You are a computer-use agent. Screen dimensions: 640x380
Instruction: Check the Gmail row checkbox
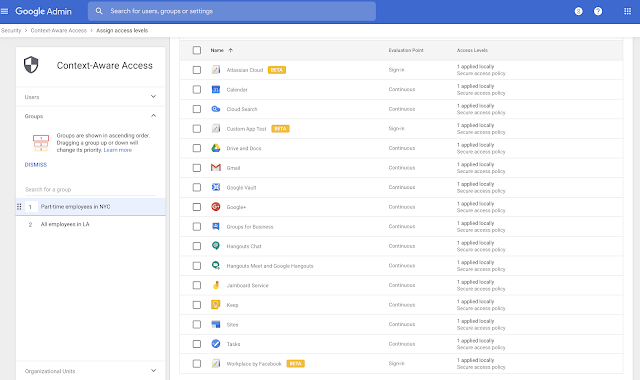pyautogui.click(x=197, y=168)
